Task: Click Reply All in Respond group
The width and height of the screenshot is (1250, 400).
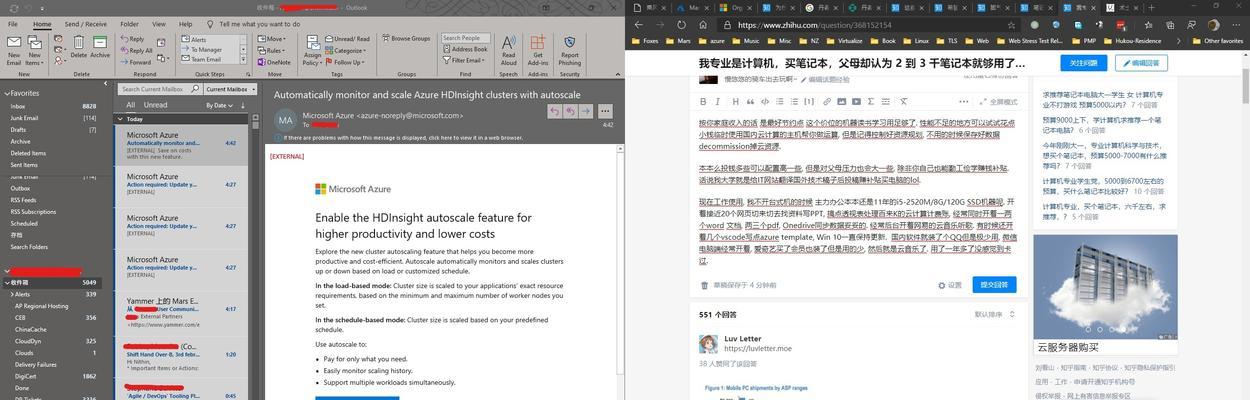Action: coord(137,50)
